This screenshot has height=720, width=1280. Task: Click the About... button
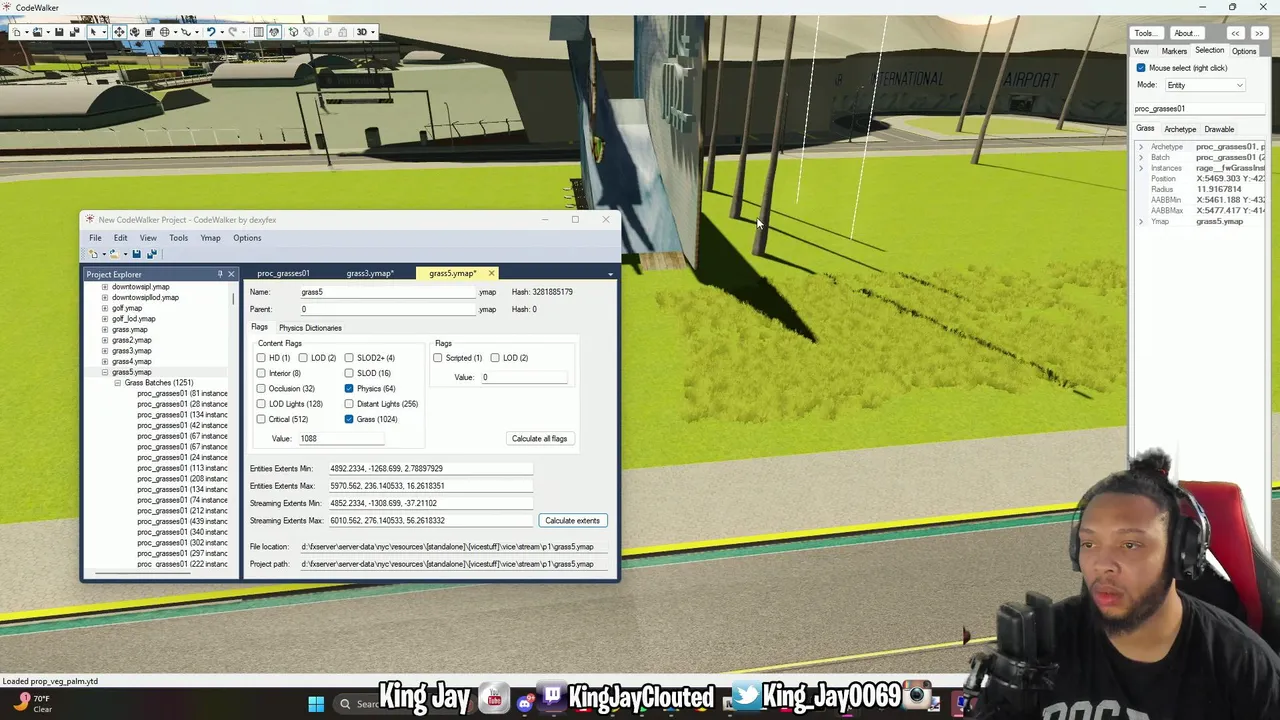click(1185, 33)
